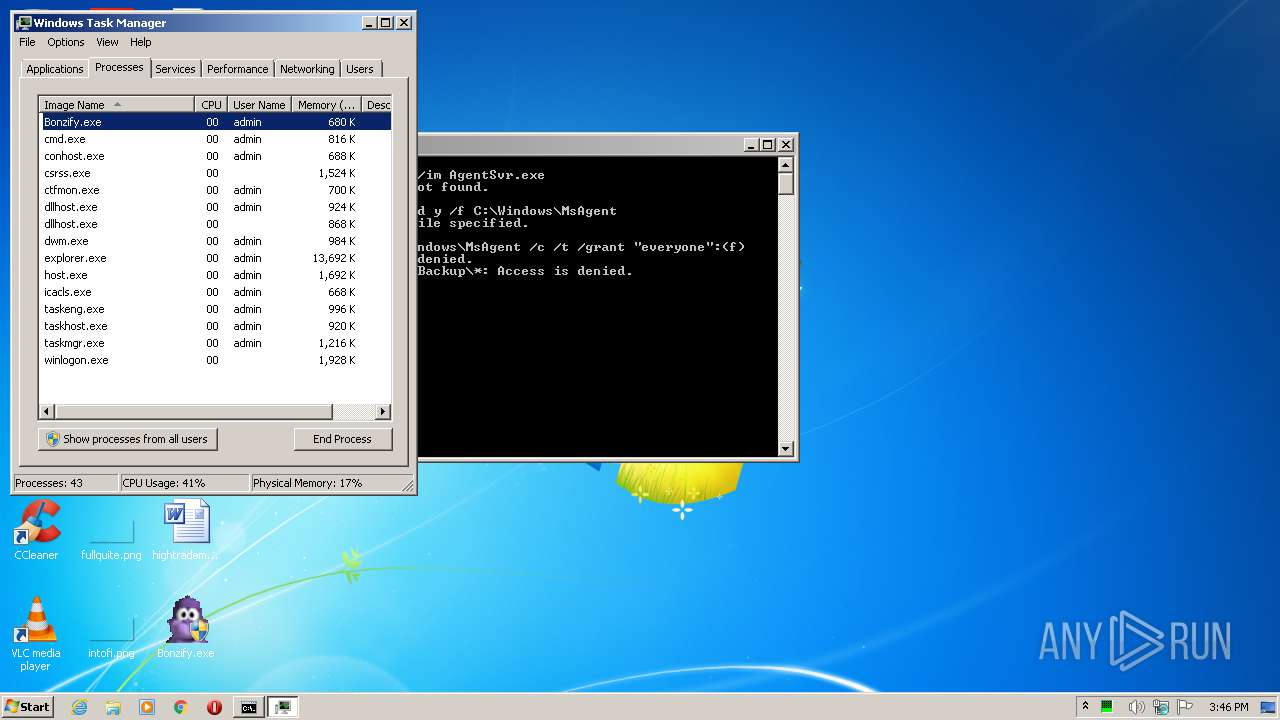
Task: Select the fullquite.png desktop file
Action: click(x=111, y=538)
